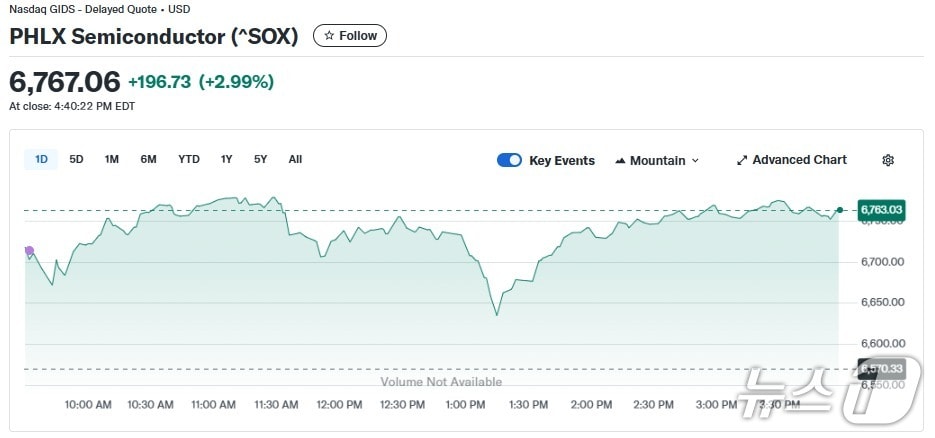Viewport: 935px width, 438px height.
Task: Show the 5Y chart range
Action: pos(260,159)
